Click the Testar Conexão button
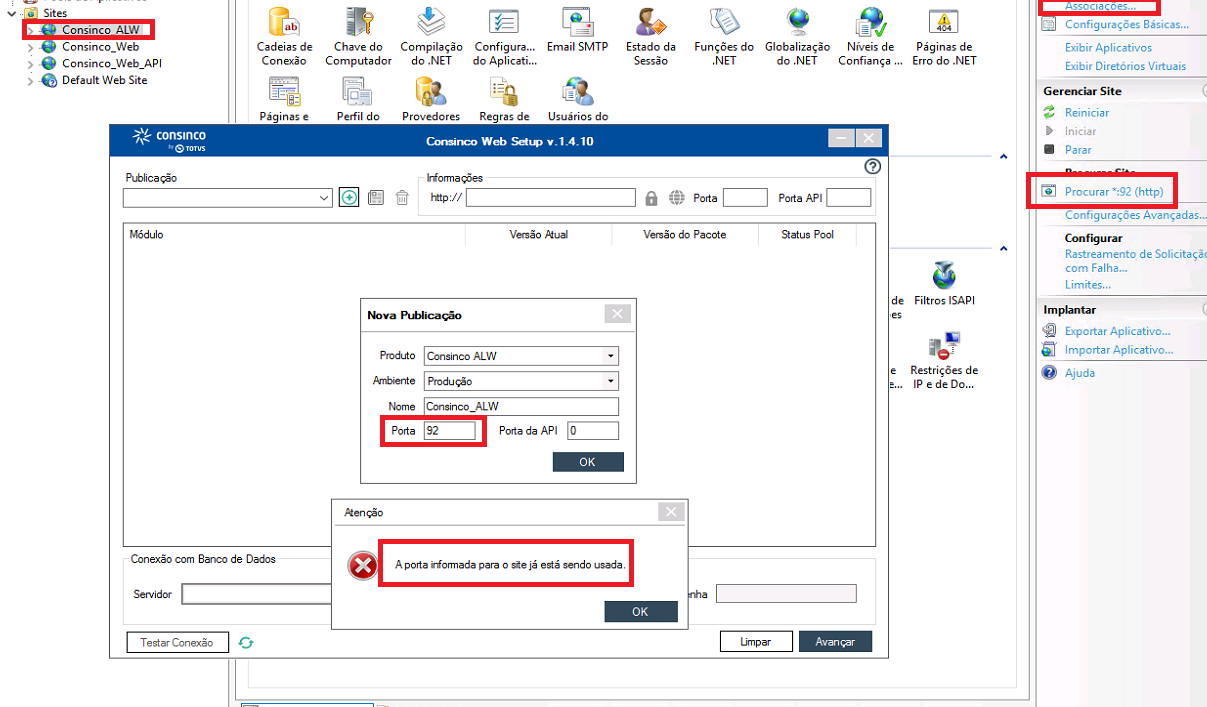This screenshot has height=707, width=1207. pyautogui.click(x=177, y=642)
